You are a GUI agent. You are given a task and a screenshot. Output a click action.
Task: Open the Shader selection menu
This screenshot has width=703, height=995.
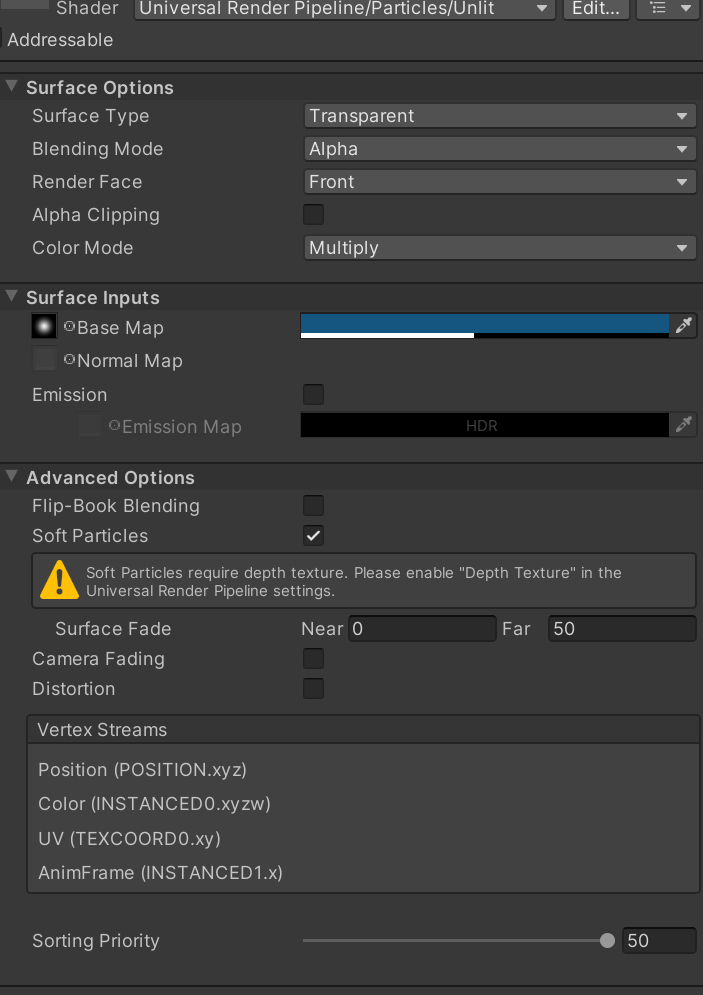pyautogui.click(x=345, y=9)
